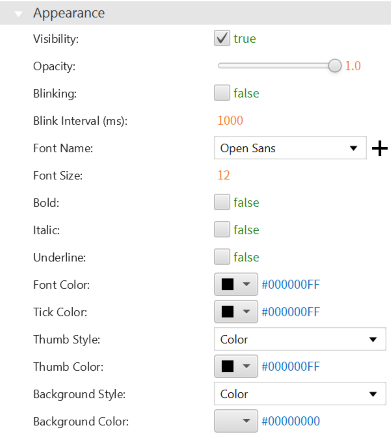
Task: Click the Opacity value 1.0
Action: tap(353, 66)
